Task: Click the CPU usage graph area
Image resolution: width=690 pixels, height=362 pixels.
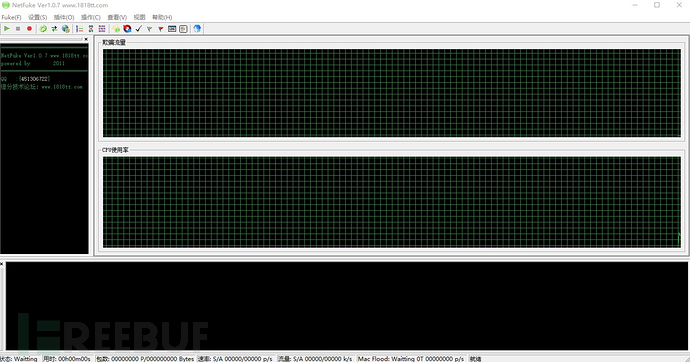Action: pyautogui.click(x=392, y=202)
